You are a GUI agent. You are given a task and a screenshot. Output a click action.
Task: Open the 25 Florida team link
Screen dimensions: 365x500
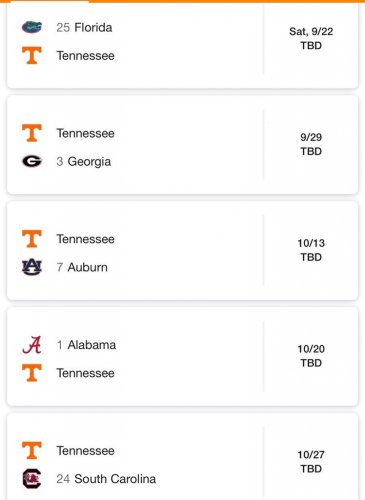coord(84,27)
